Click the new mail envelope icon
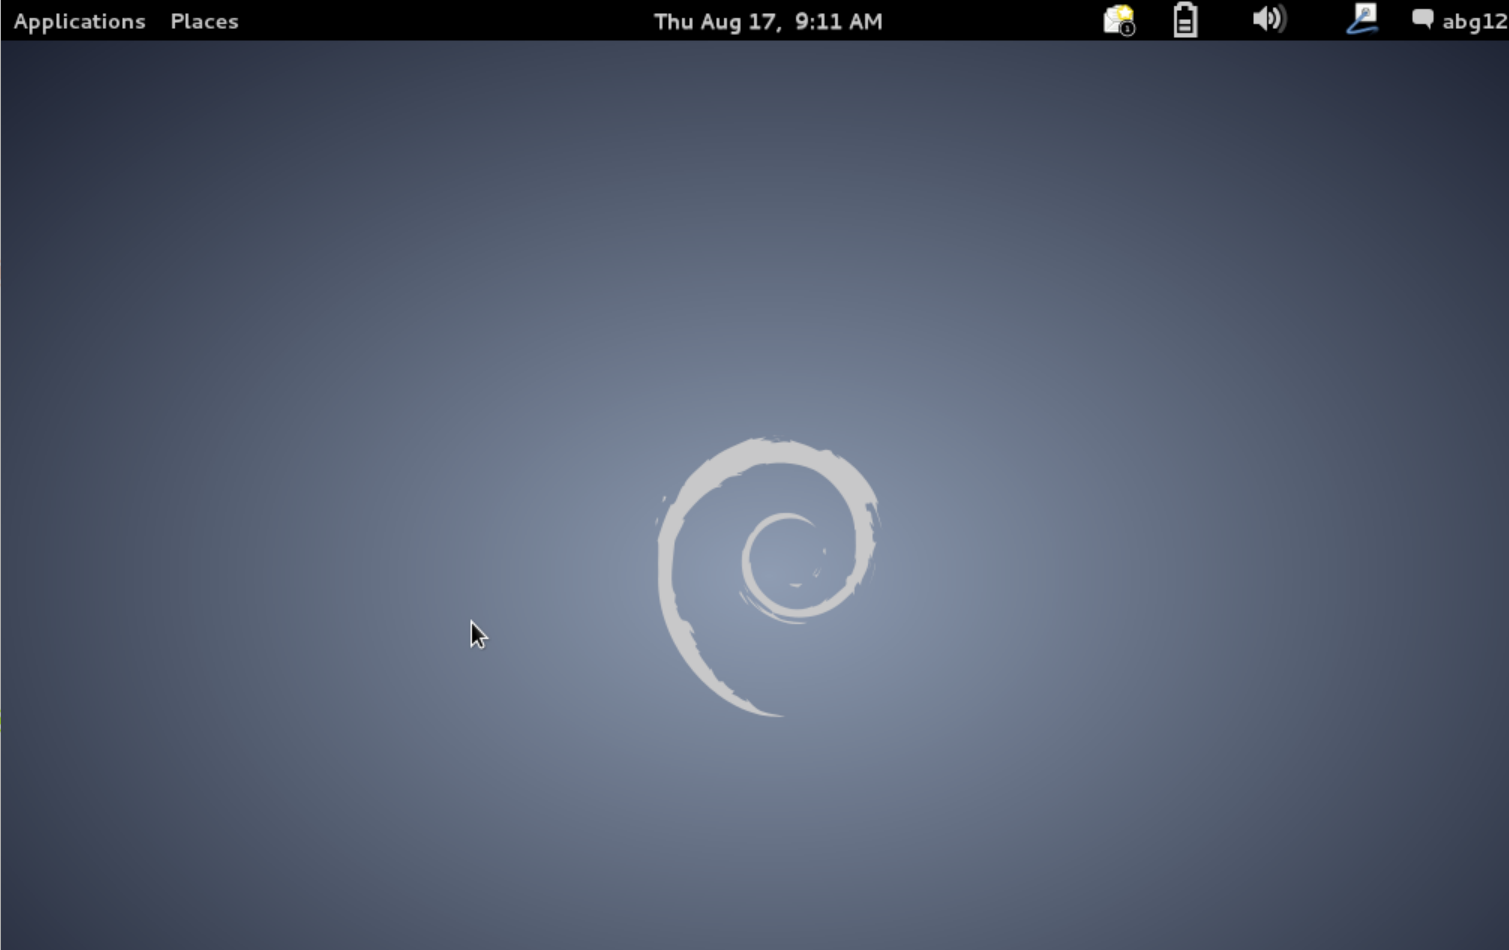 point(1117,20)
